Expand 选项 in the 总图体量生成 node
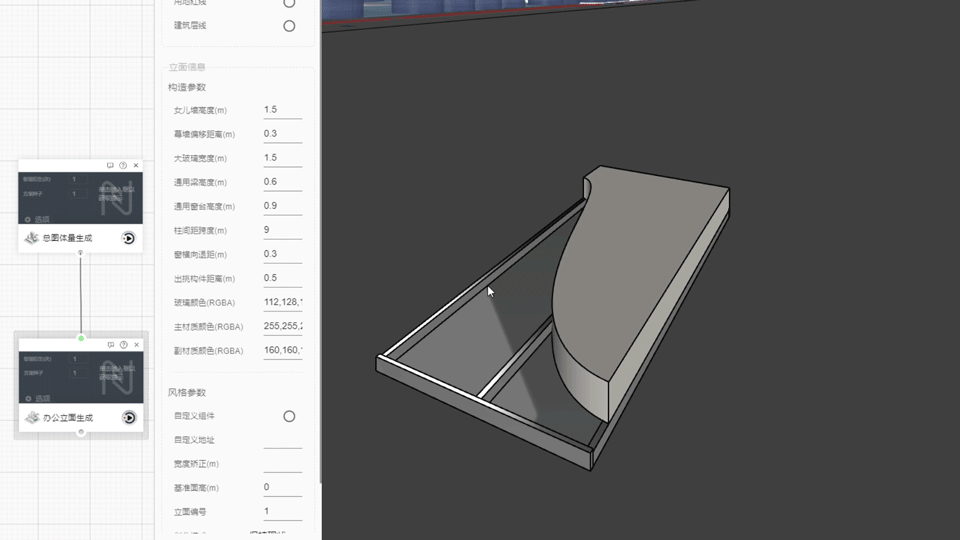This screenshot has height=540, width=960. point(37,218)
